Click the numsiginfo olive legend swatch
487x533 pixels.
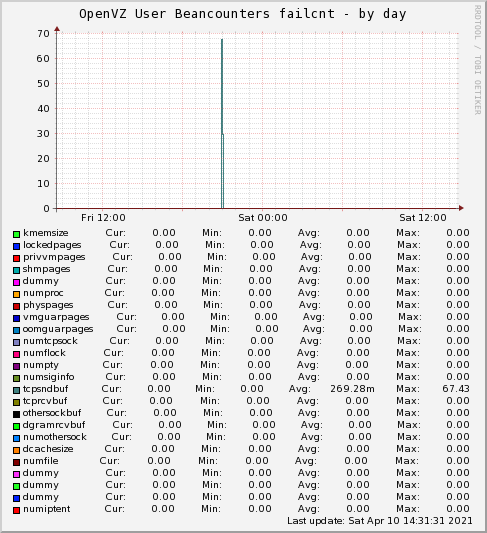click(16, 379)
